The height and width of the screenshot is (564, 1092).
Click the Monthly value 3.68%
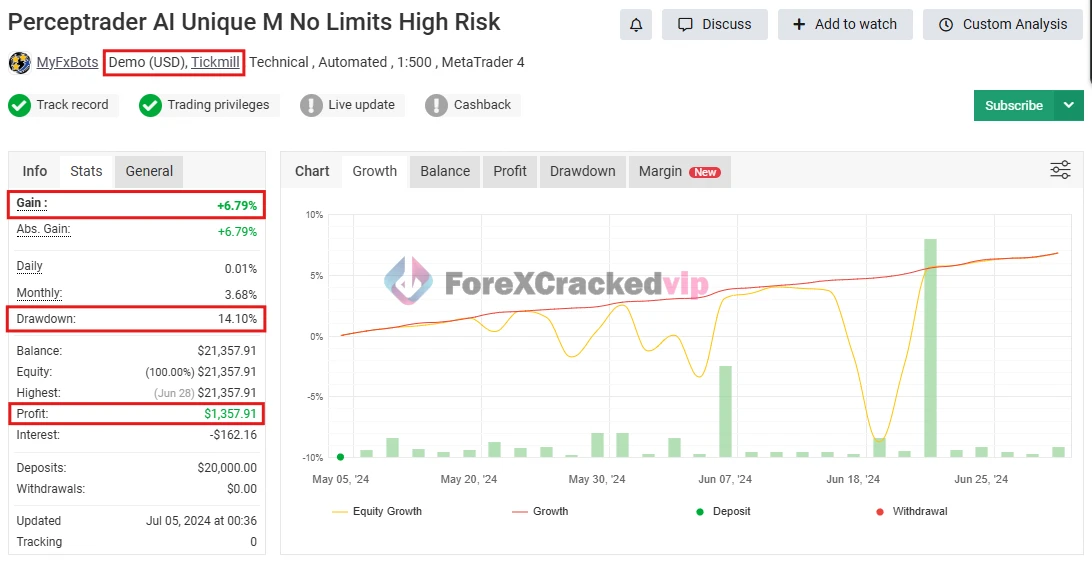pyautogui.click(x=241, y=295)
